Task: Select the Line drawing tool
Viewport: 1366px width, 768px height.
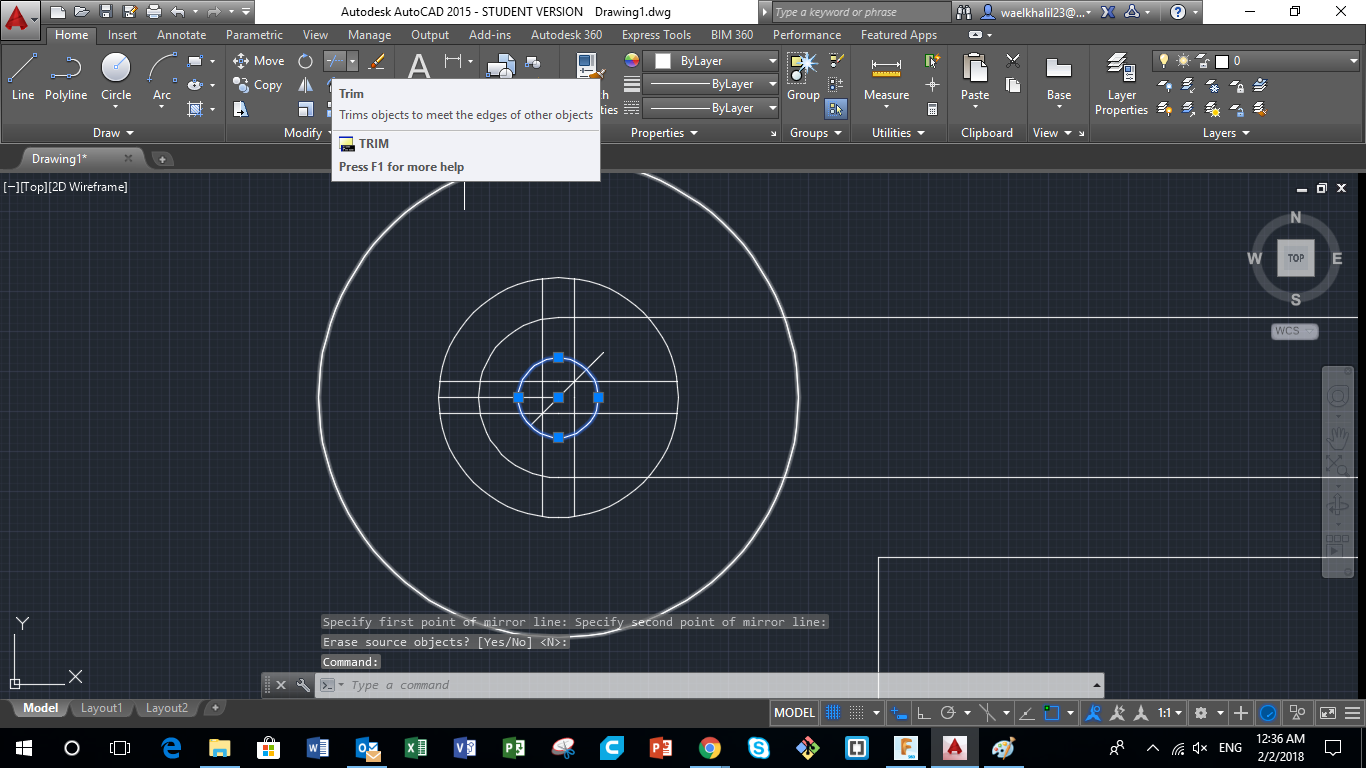Action: [23, 77]
